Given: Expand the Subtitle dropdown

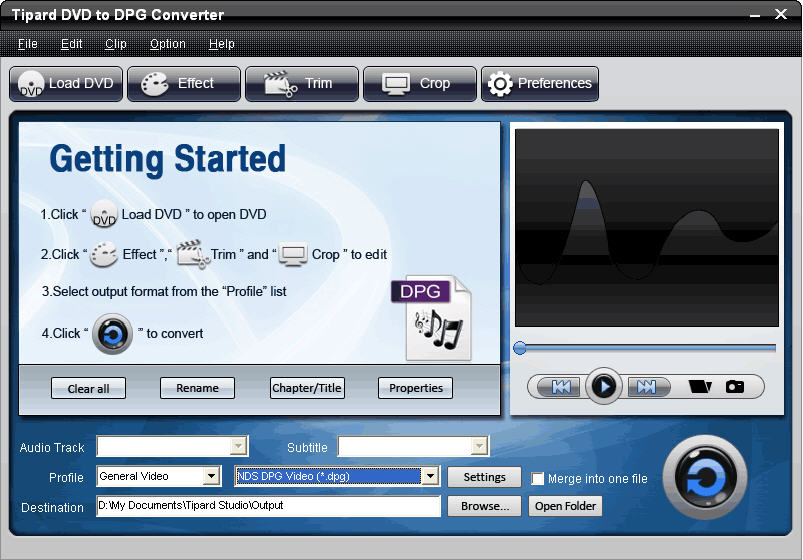Looking at the screenshot, I should pyautogui.click(x=479, y=446).
